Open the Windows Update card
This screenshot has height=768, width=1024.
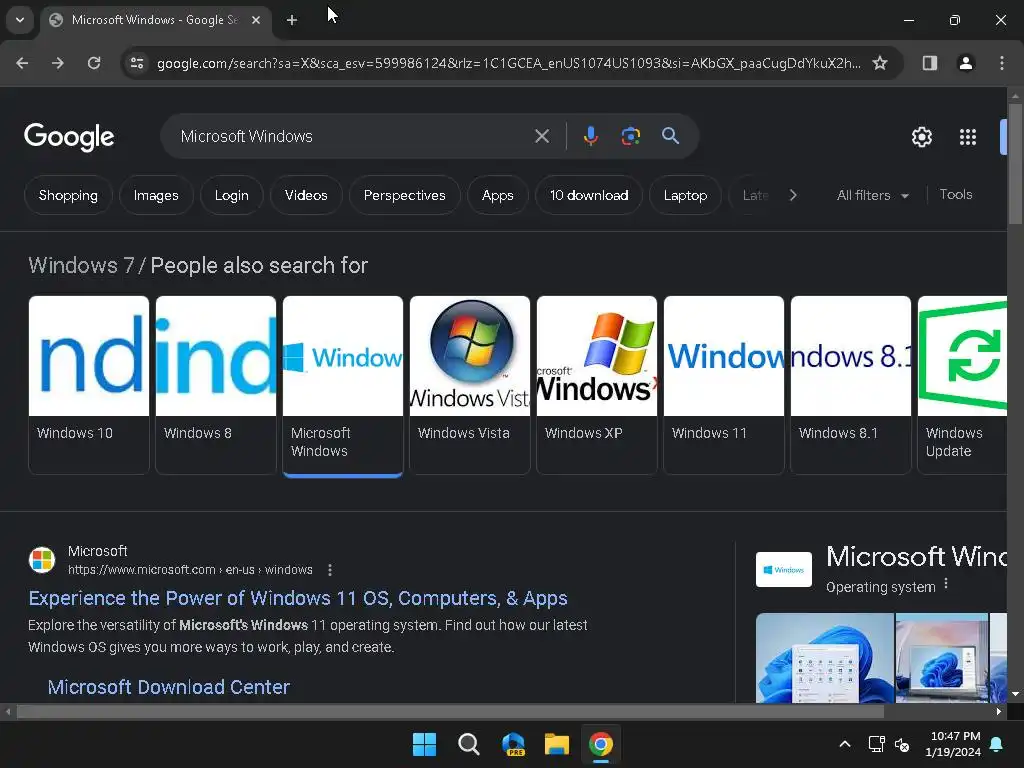(962, 385)
